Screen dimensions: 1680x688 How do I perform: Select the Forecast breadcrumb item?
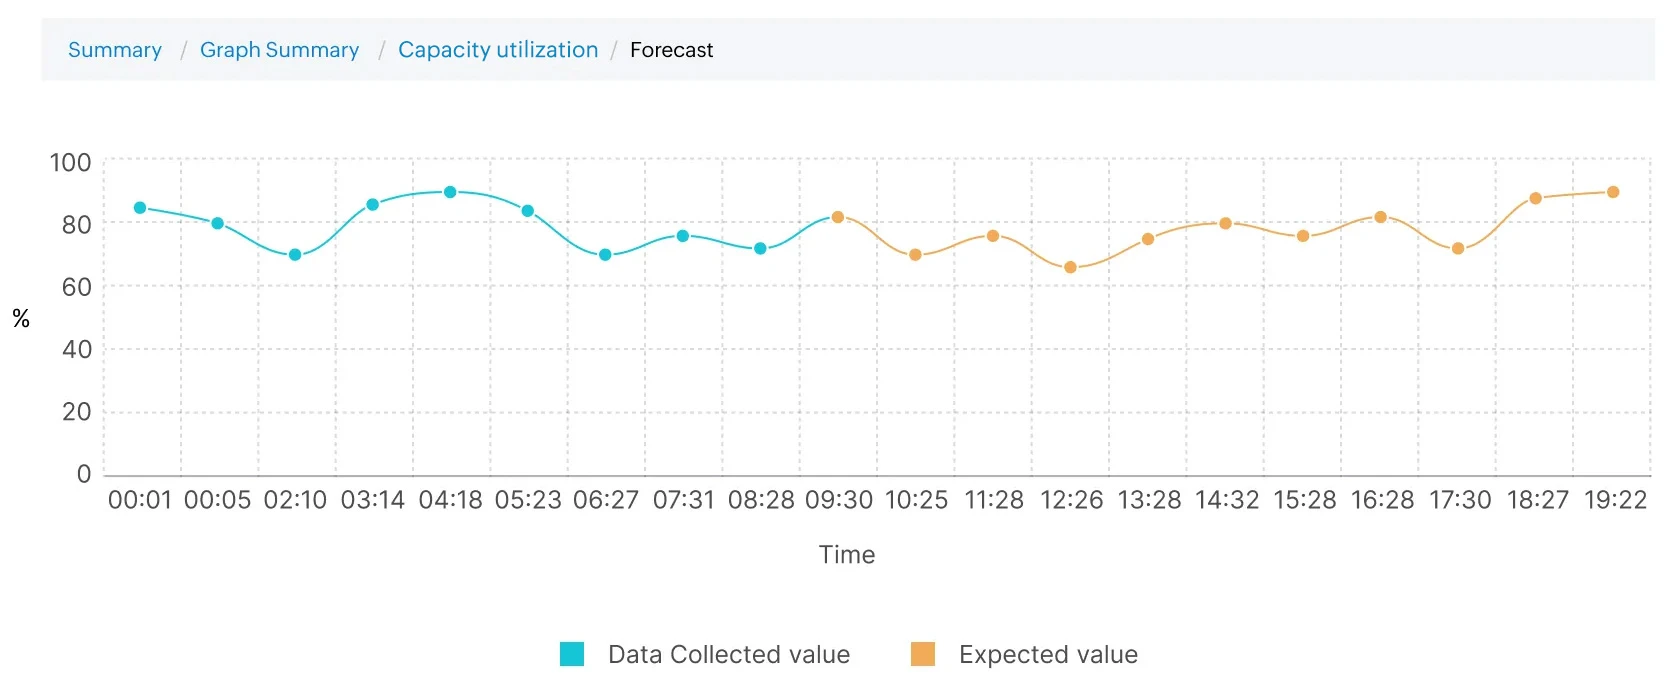click(x=671, y=50)
